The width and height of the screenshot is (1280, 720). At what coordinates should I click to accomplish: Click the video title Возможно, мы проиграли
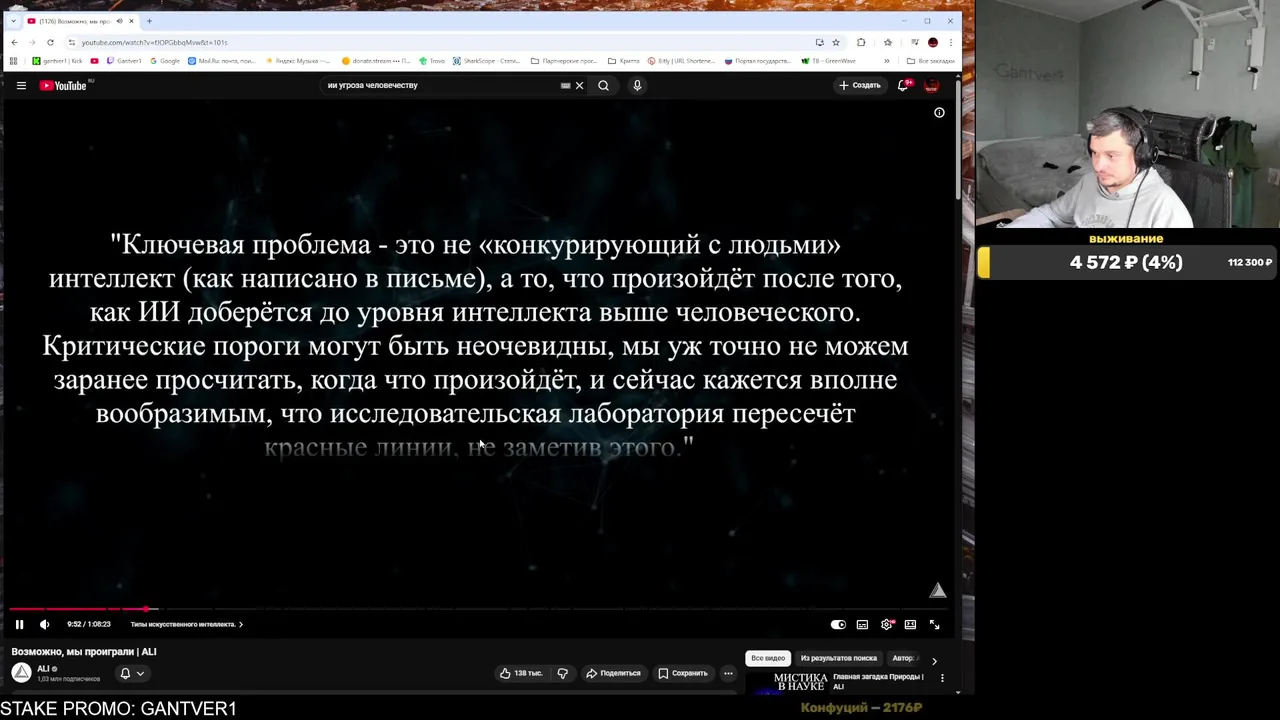[x=84, y=651]
